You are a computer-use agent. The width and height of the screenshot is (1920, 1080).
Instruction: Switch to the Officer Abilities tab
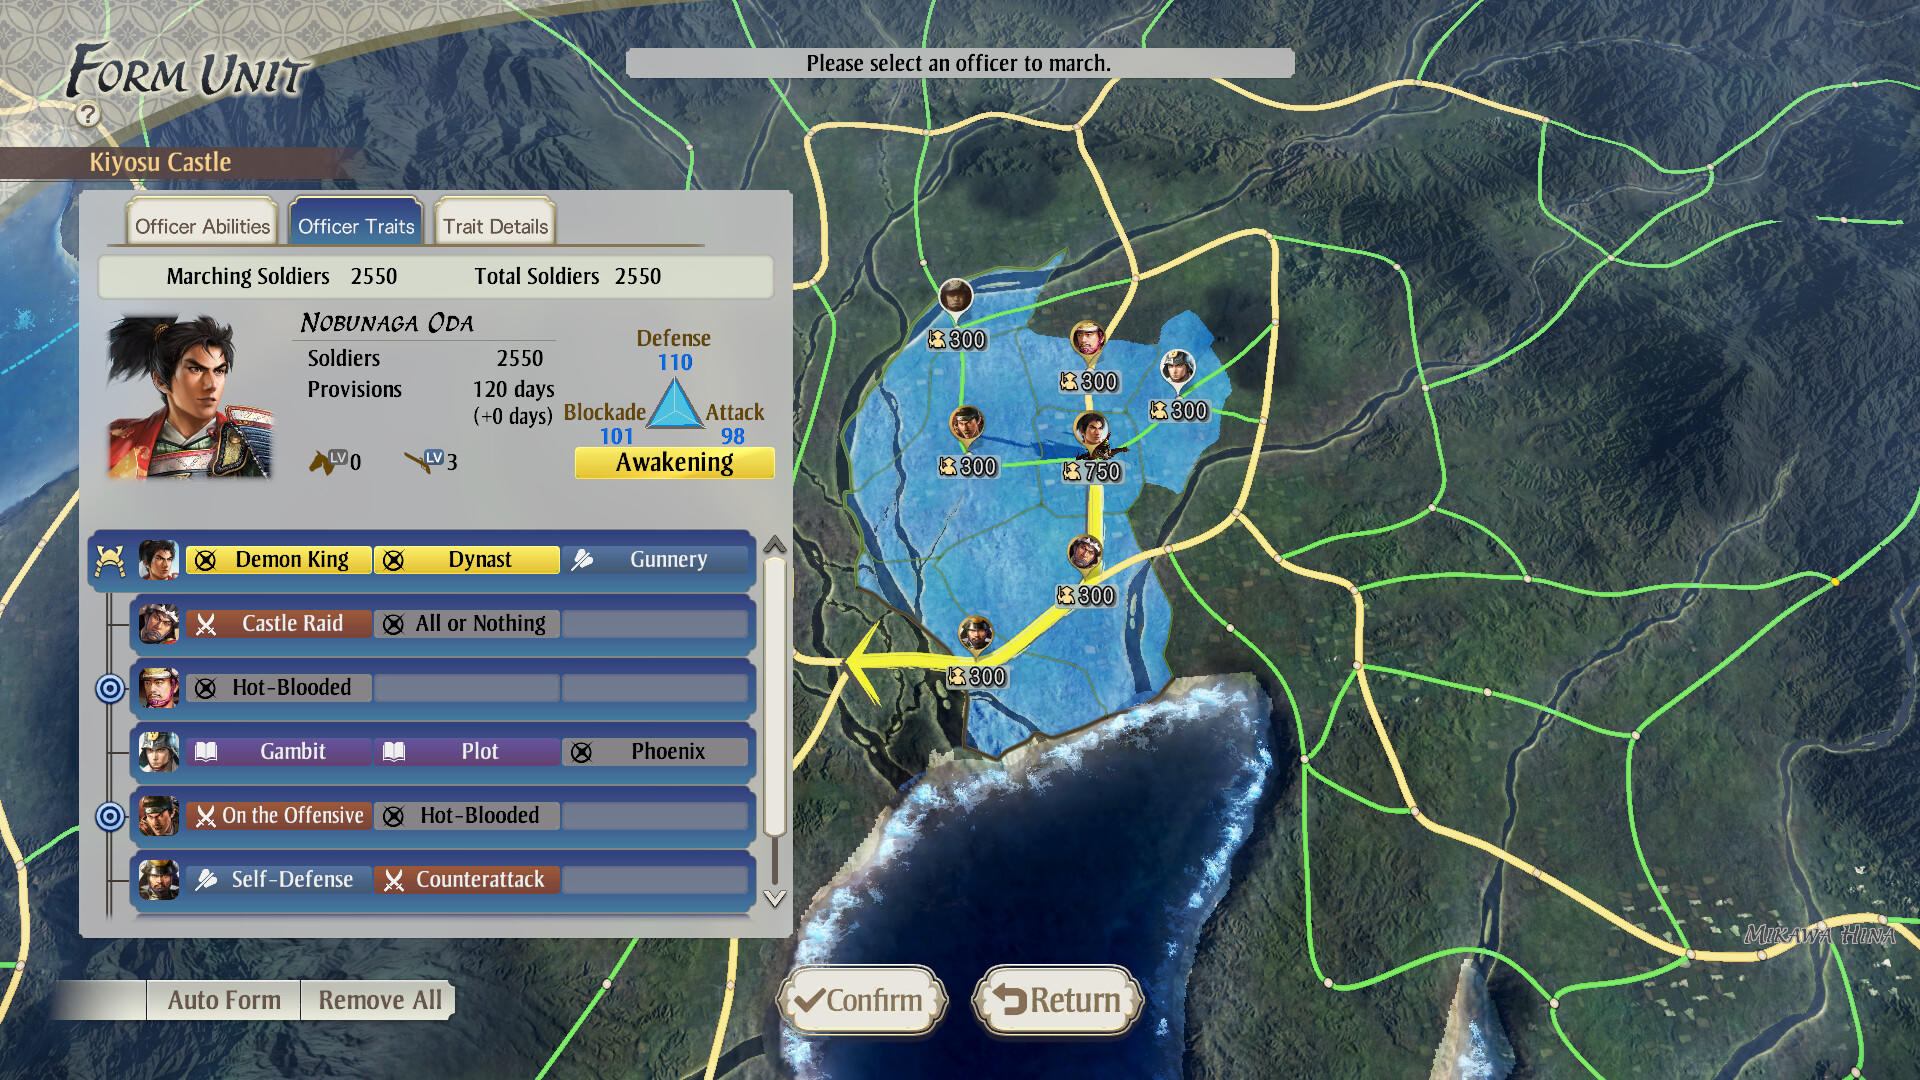[203, 225]
